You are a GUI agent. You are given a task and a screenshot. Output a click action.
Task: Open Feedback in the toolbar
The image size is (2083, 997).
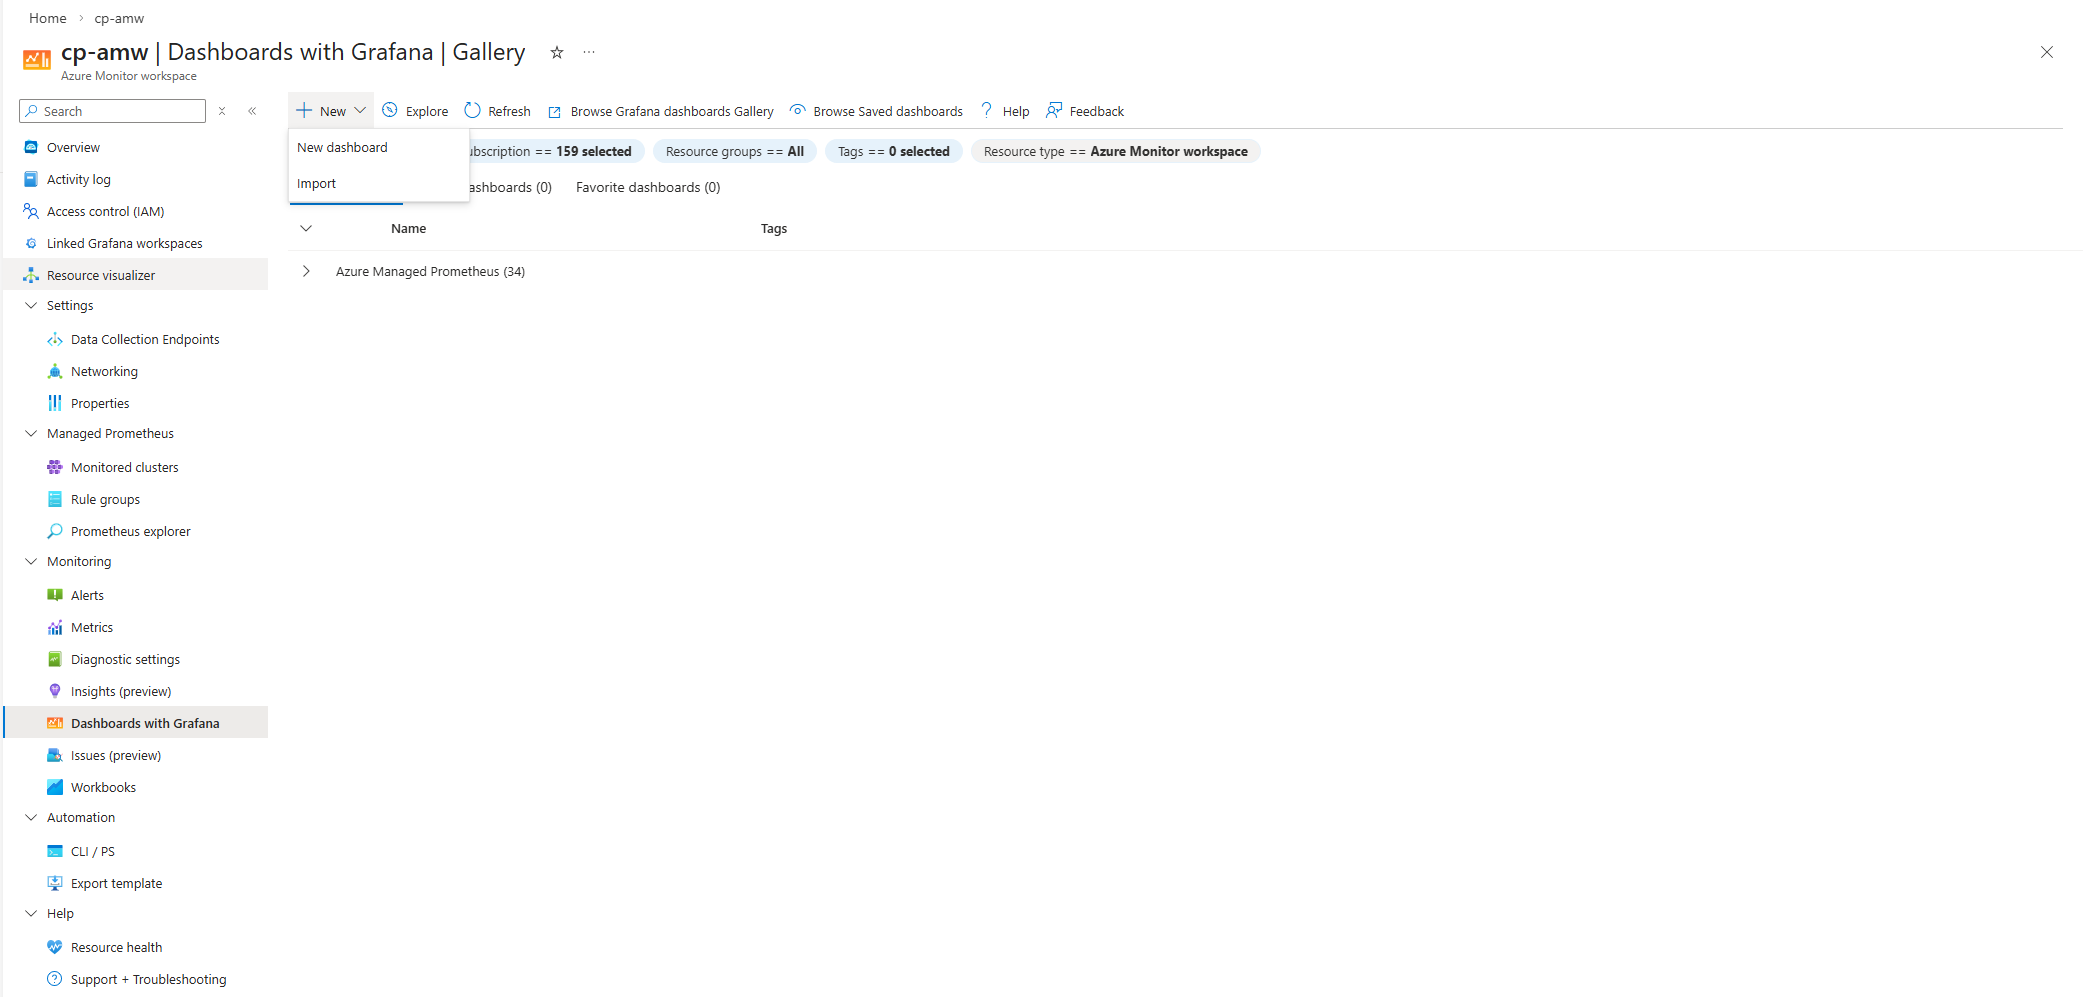pyautogui.click(x=1084, y=111)
